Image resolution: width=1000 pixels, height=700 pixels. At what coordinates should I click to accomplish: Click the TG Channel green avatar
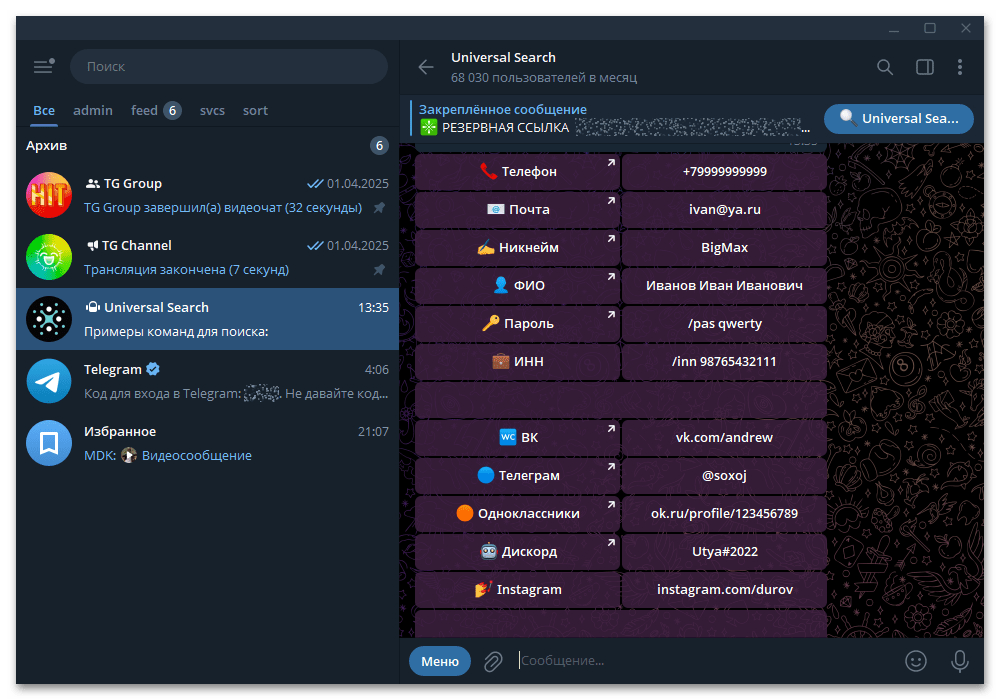point(49,257)
